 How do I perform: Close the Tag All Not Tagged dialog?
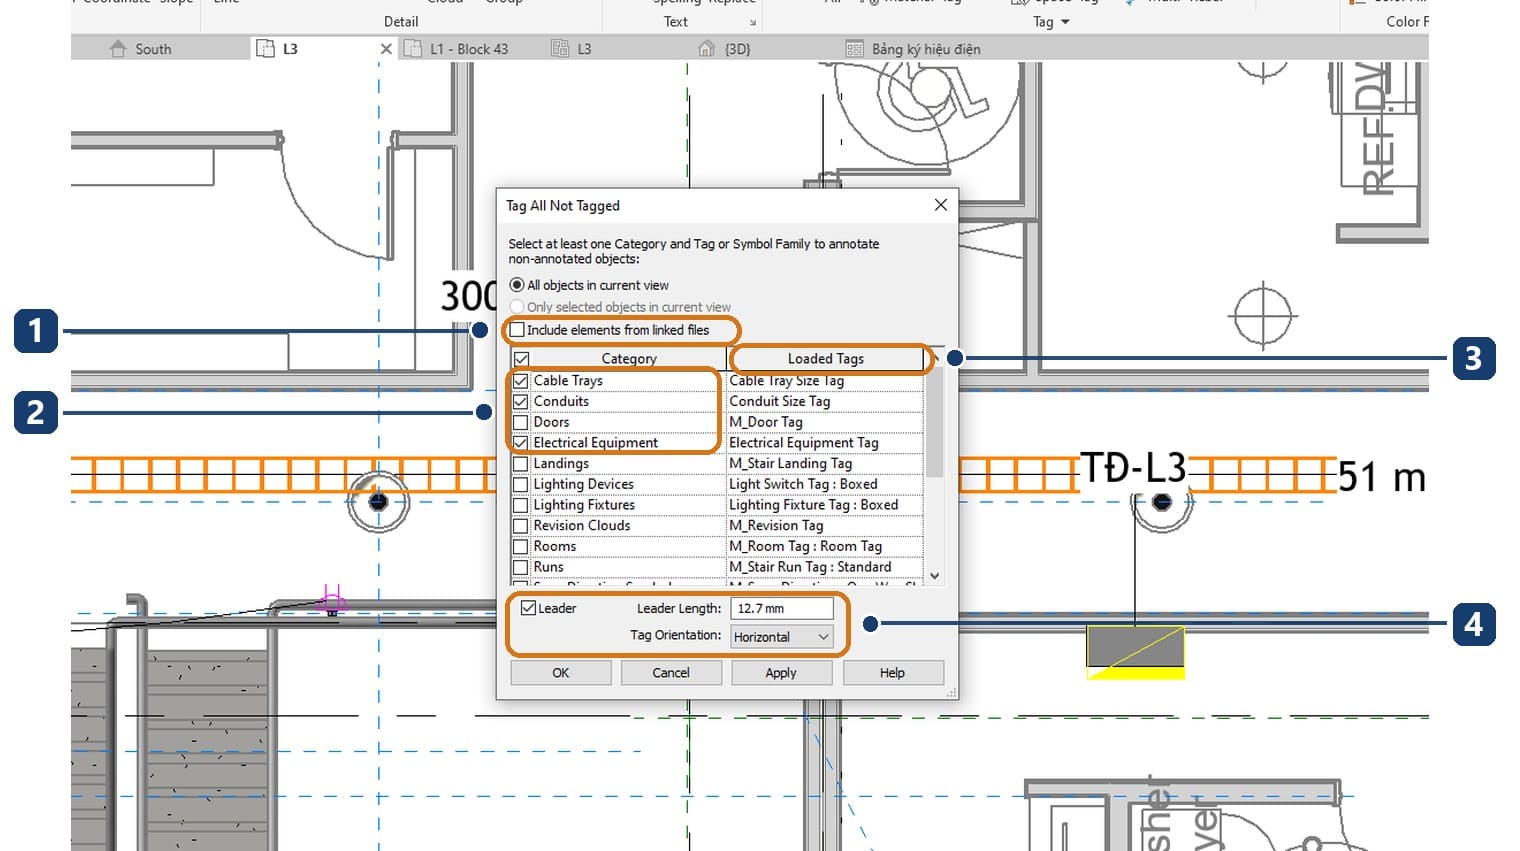(x=940, y=205)
